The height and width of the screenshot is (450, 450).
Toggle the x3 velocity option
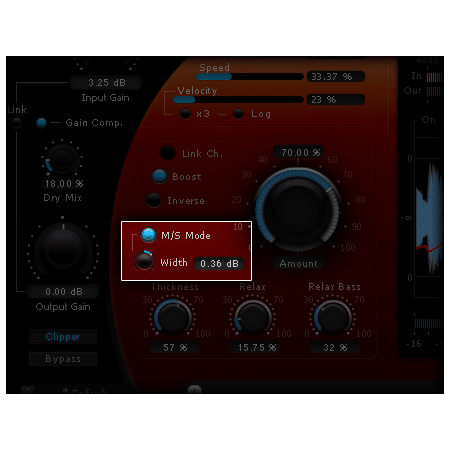pyautogui.click(x=185, y=114)
